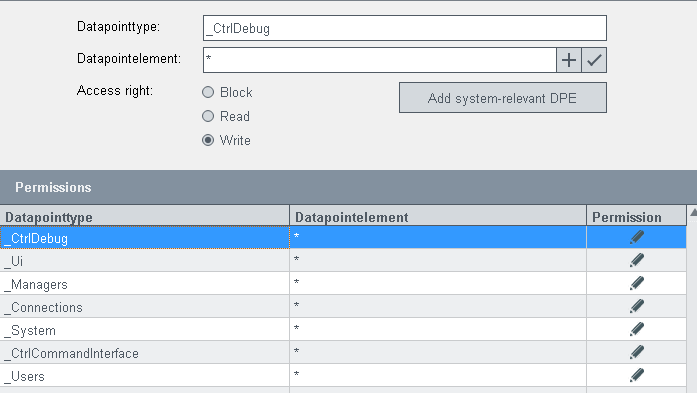Click Add system-relevant DPE button

[x=503, y=98]
